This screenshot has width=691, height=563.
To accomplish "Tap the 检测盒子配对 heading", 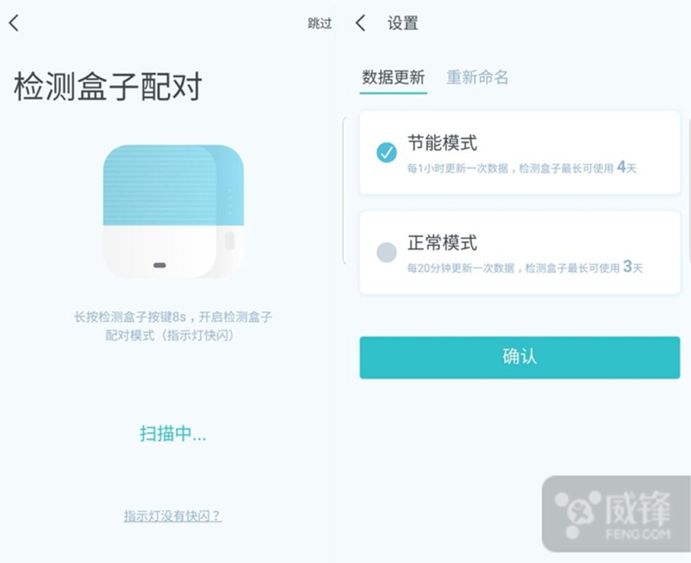I will point(108,87).
